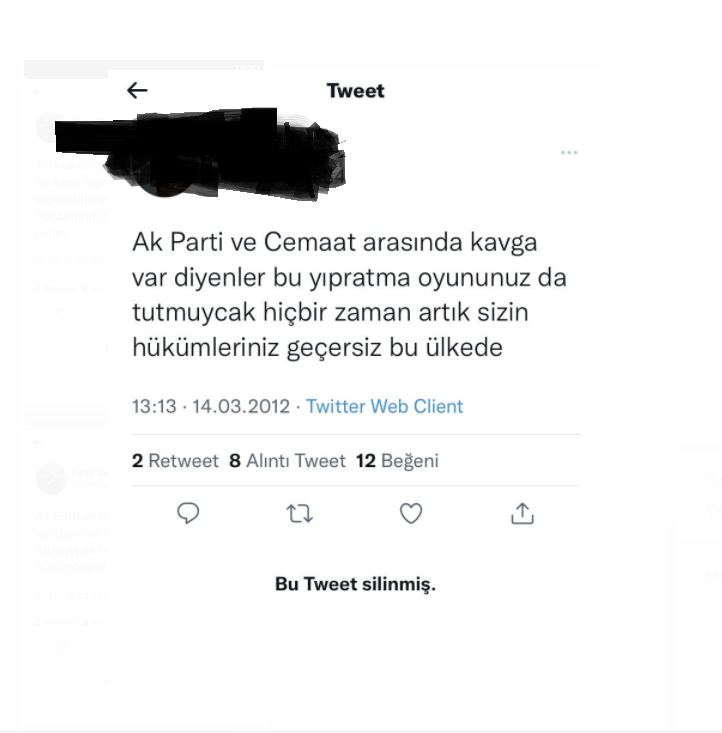View the 8 Alıntı Tweet list
Screen dimensions: 722x733
(287, 460)
